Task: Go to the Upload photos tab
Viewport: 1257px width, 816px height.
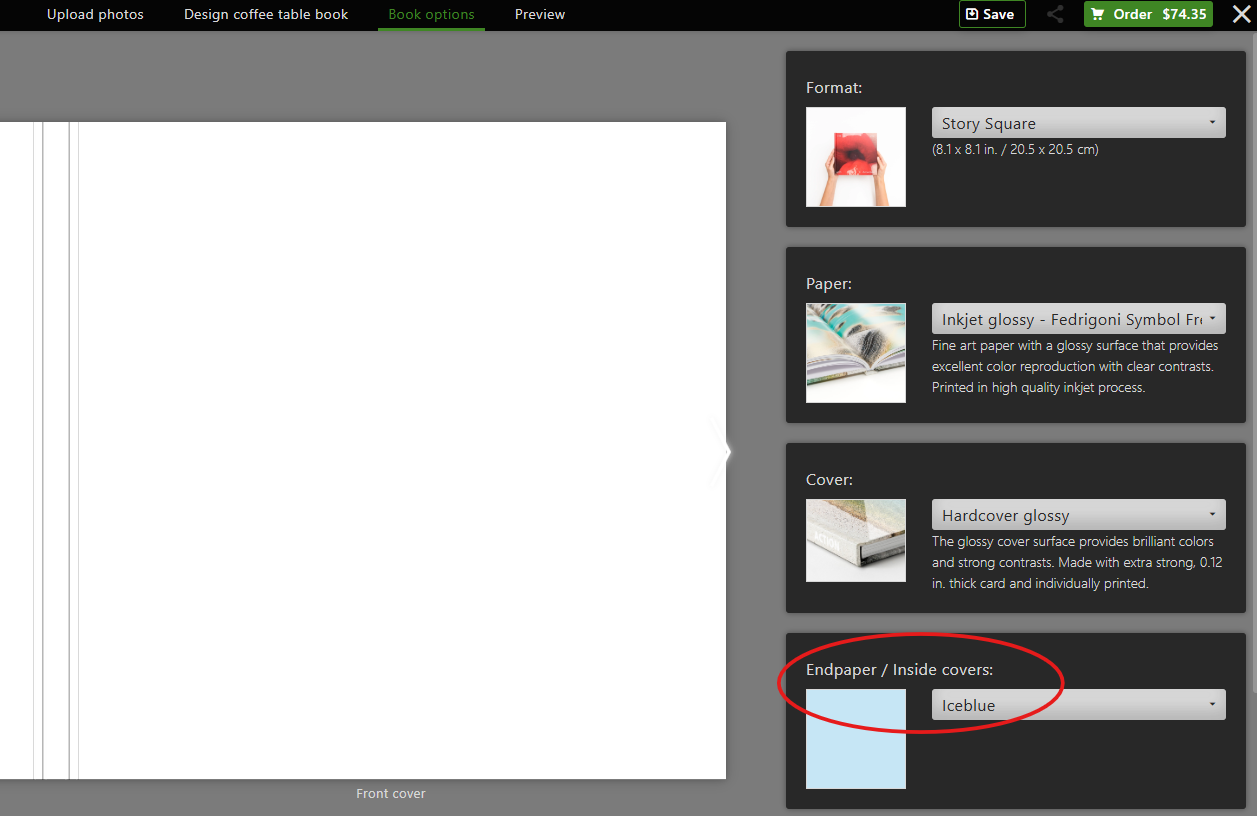Action: (x=95, y=15)
